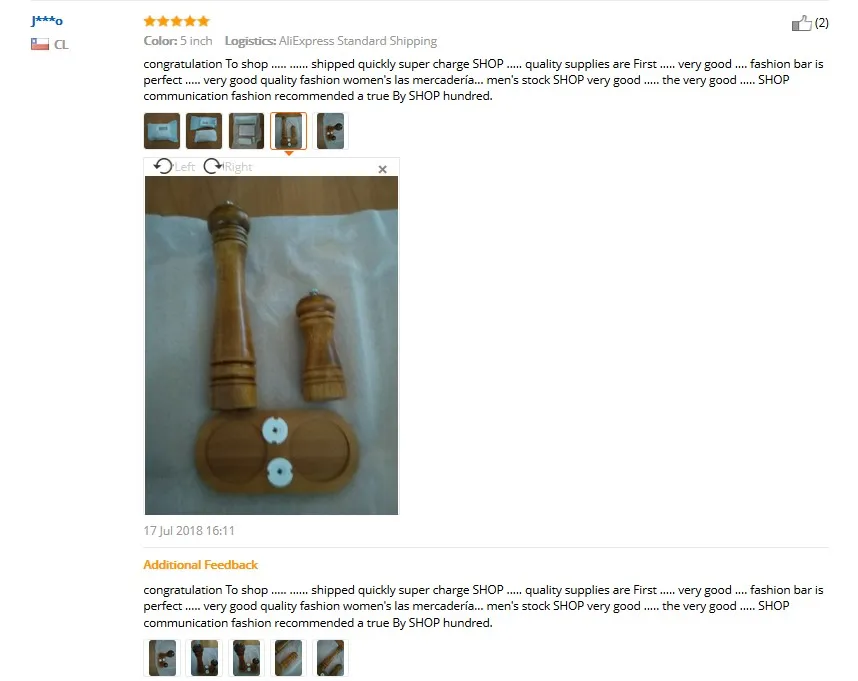This screenshot has height=681, width=858.
Task: Click the five-star rating
Action: pos(177,21)
